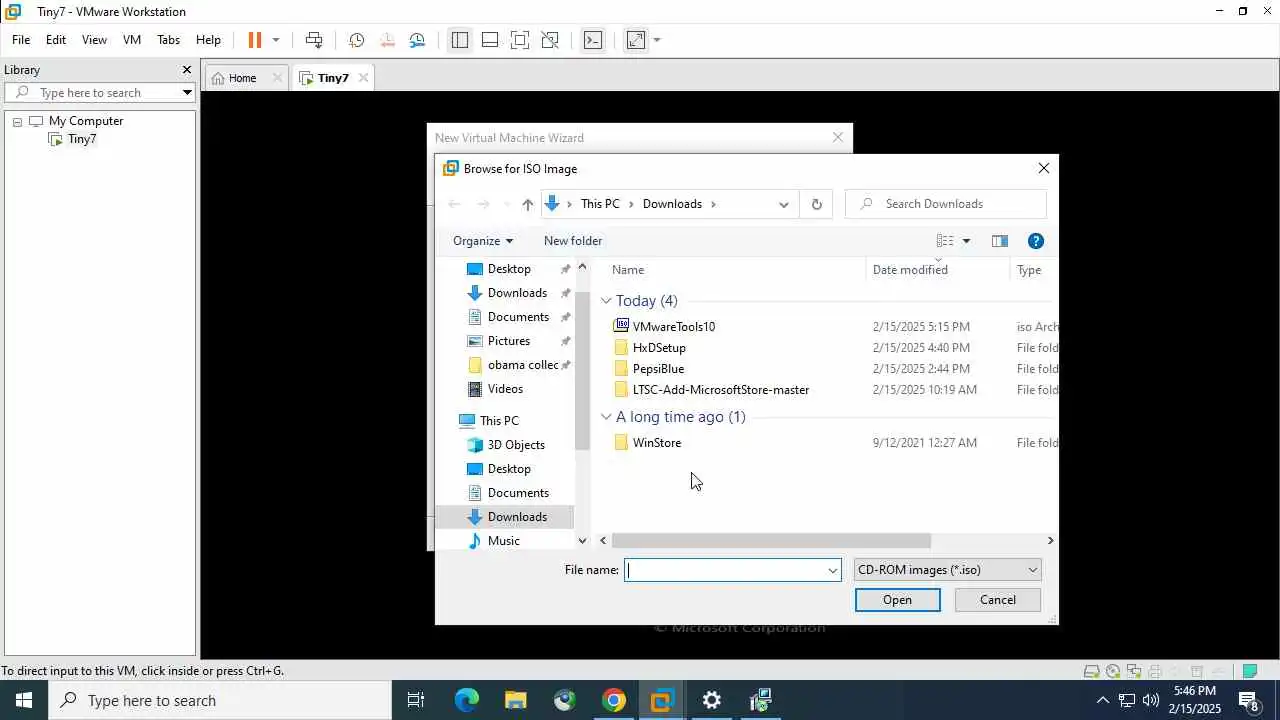This screenshot has width=1280, height=720.
Task: Open the CD-ROM images file type dropdown
Action: [x=948, y=570]
